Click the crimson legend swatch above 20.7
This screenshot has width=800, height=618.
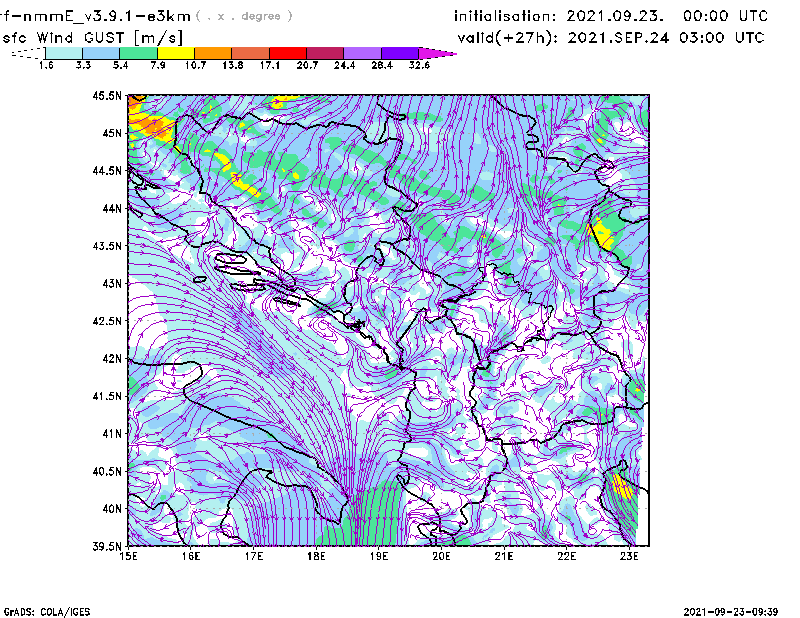click(325, 53)
